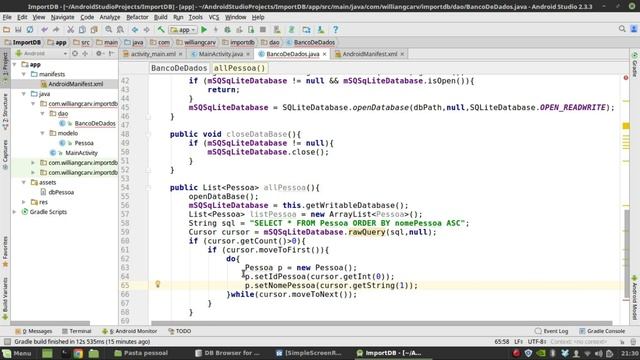Click the allPessoa() breadcrumb above code

(x=239, y=68)
